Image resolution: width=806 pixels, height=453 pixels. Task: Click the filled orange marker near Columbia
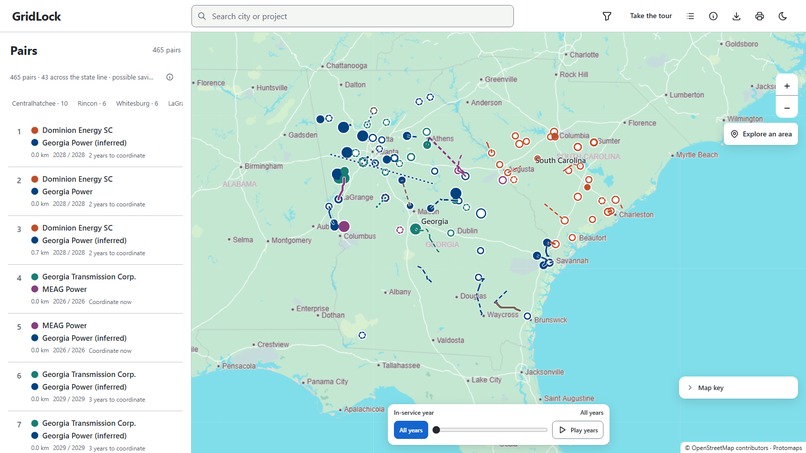(555, 137)
